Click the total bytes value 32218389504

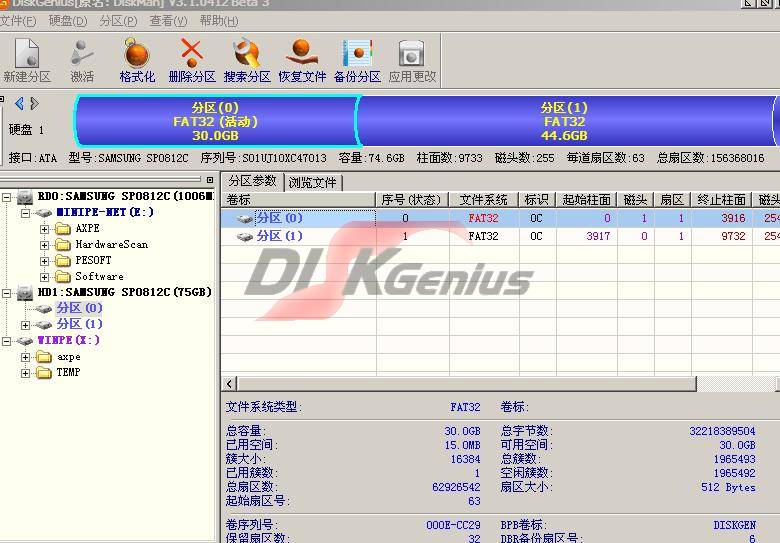click(x=722, y=431)
